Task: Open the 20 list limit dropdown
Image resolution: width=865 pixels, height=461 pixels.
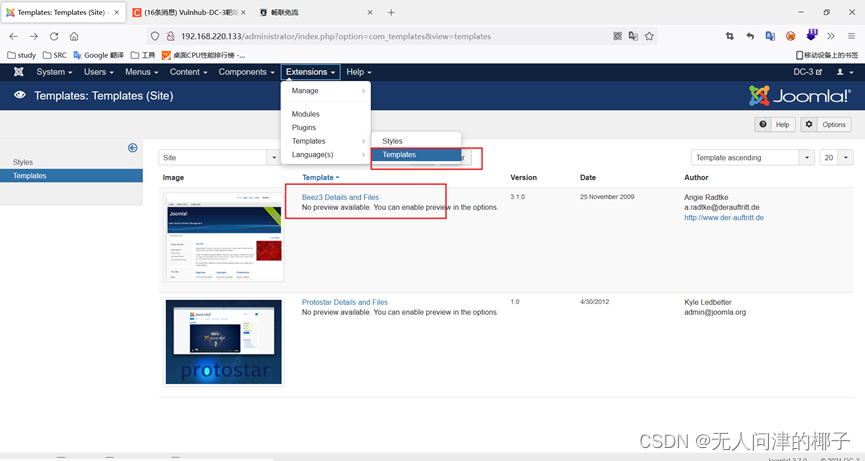Action: click(x=836, y=157)
